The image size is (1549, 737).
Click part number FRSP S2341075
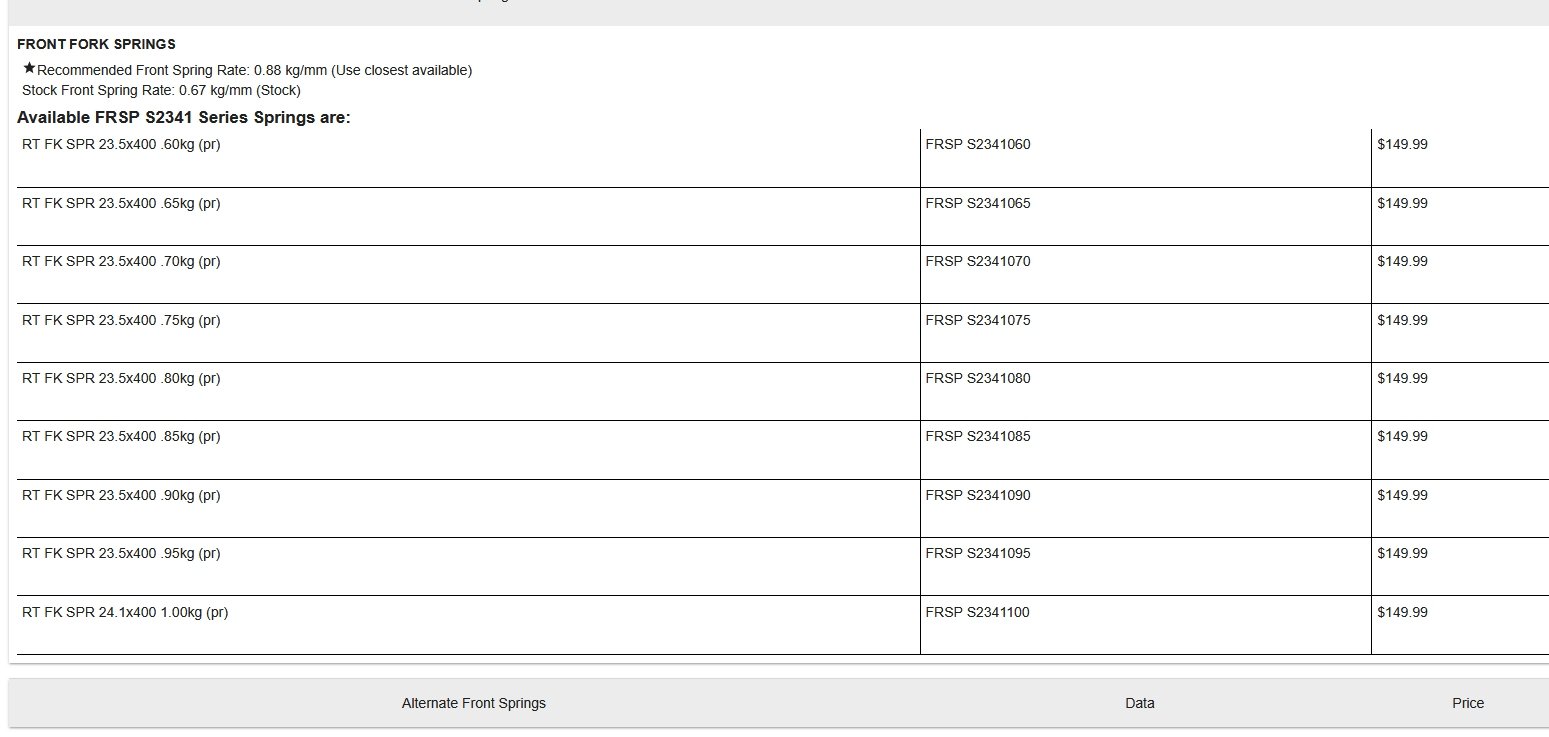(x=977, y=320)
